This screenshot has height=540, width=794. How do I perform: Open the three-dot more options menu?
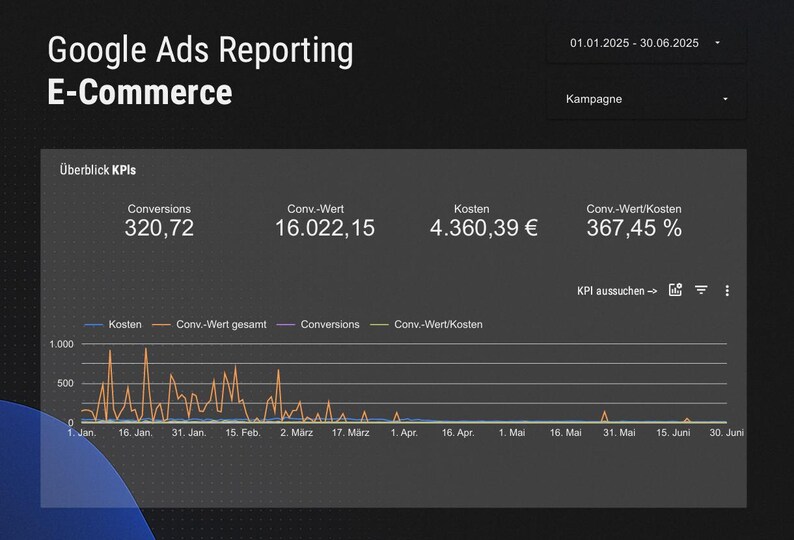pos(727,290)
